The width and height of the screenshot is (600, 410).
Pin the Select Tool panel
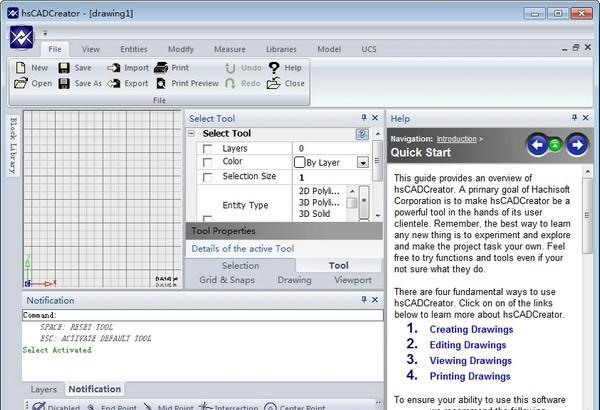click(364, 118)
